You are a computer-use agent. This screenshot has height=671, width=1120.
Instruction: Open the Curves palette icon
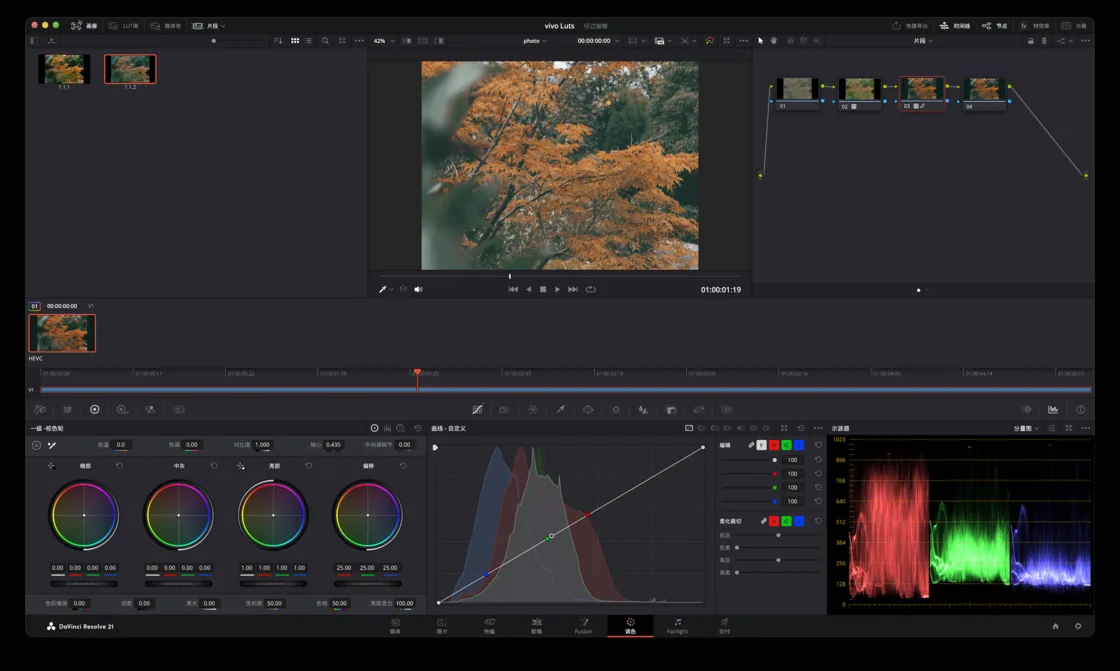[x=477, y=409]
